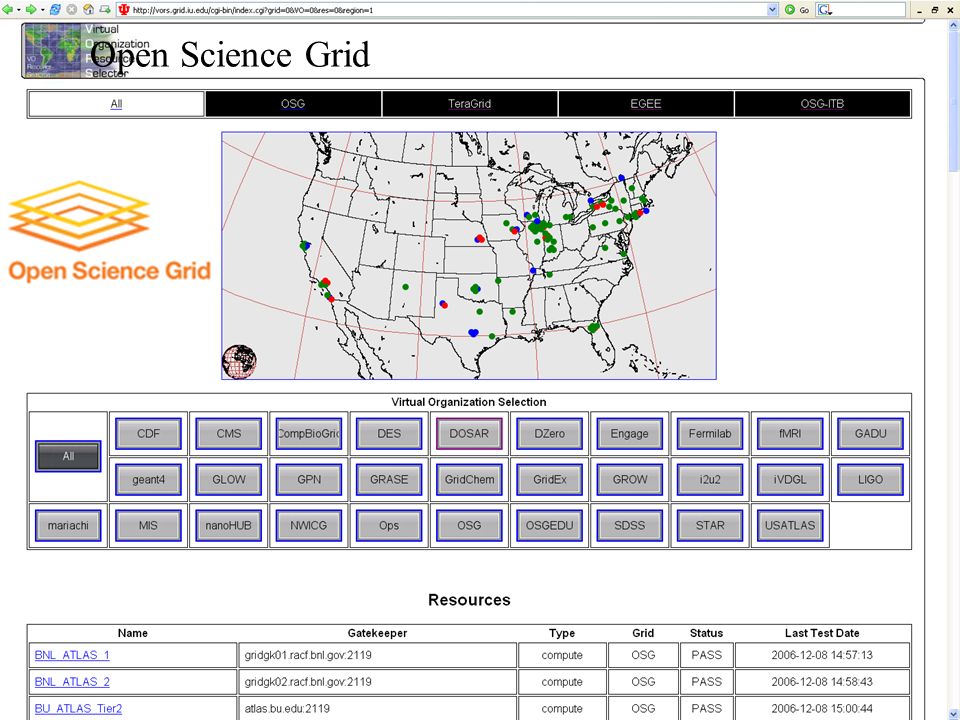Viewport: 960px width, 720px height.
Task: Select the All virtual organizations button
Action: click(68, 456)
